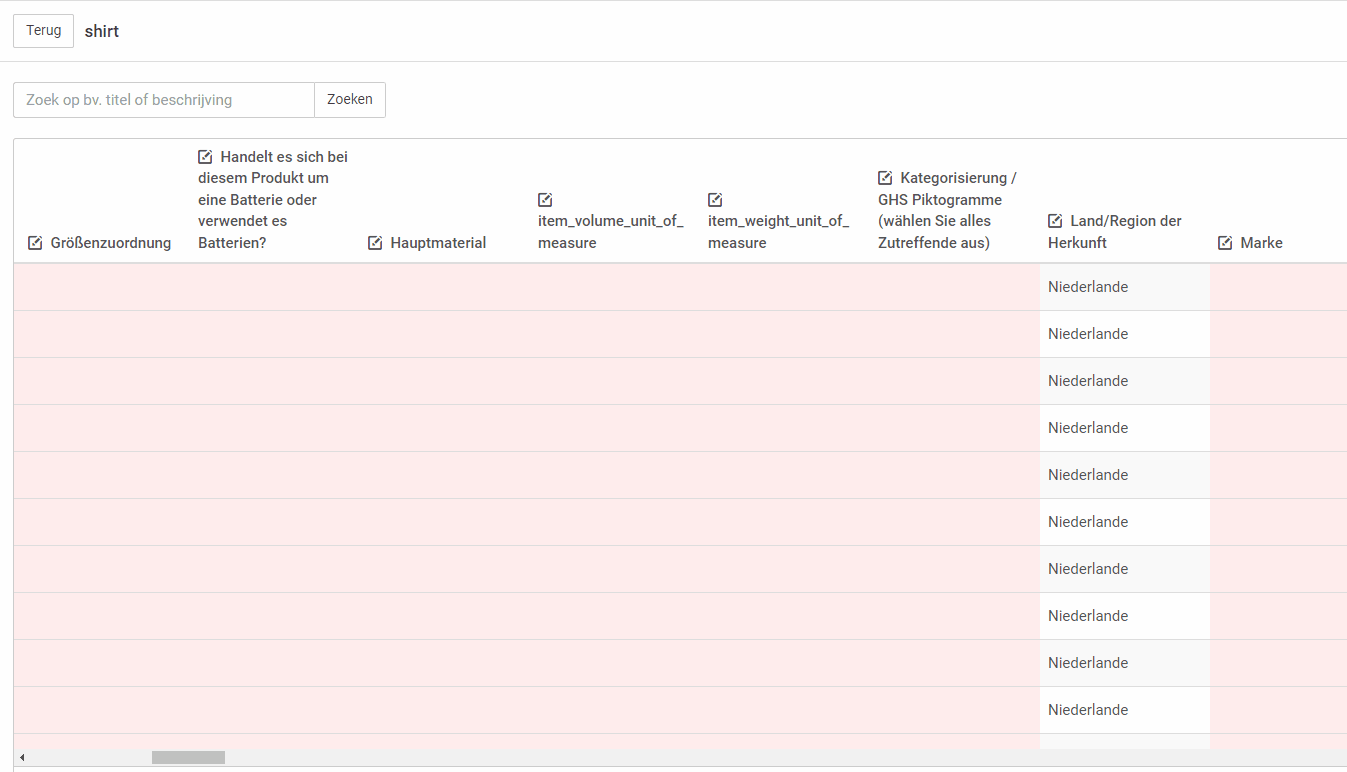Click the edit icon for the Batterie question column
The height and width of the screenshot is (772, 1347).
click(x=205, y=157)
